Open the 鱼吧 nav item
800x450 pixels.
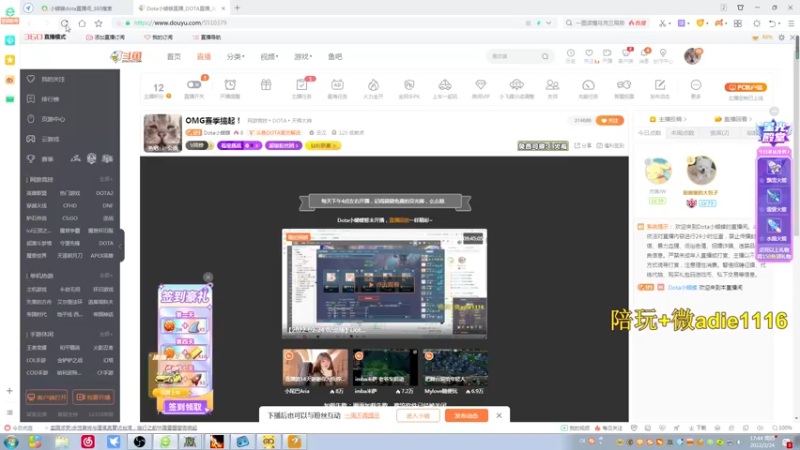click(335, 57)
